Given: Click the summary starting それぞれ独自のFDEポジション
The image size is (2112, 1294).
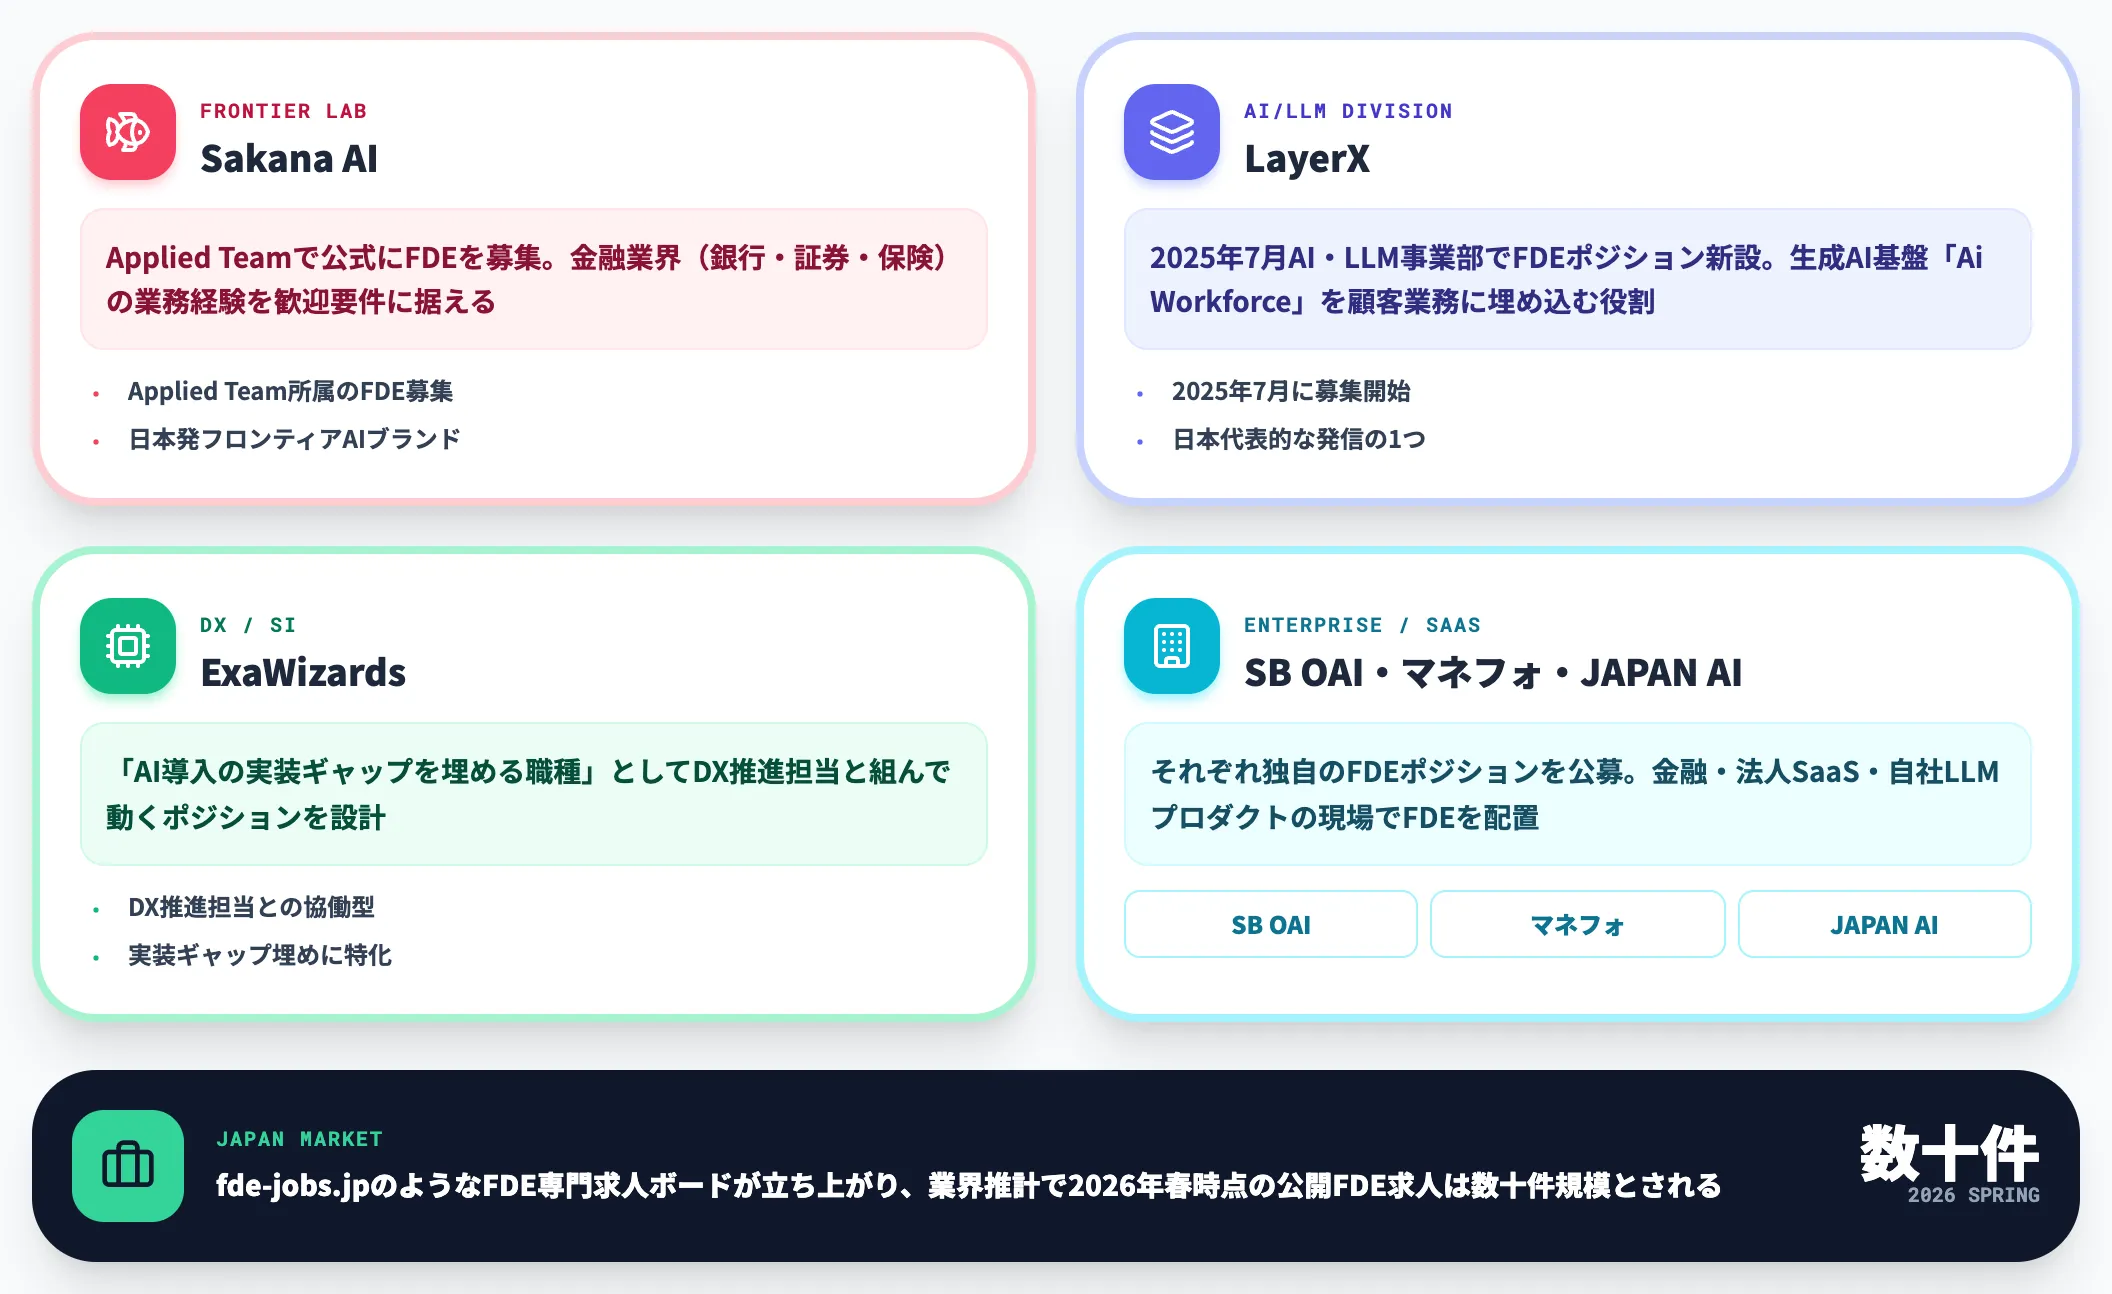Looking at the screenshot, I should coord(1578,794).
